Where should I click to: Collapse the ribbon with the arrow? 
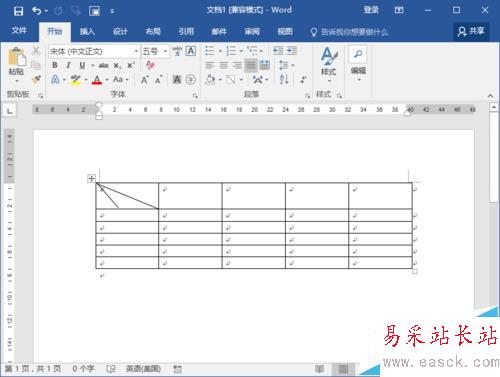490,96
